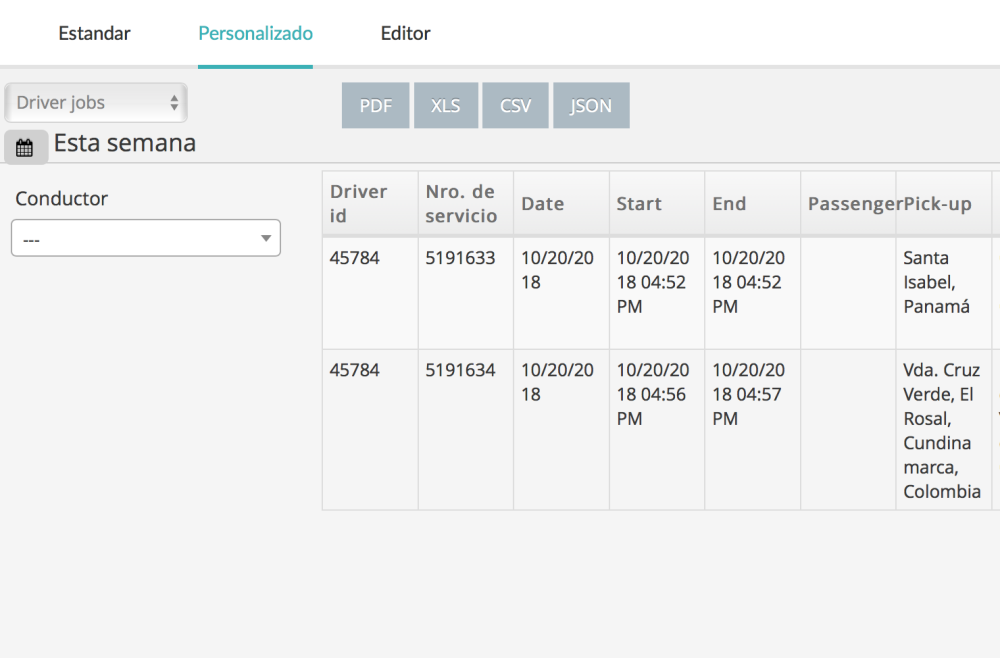Screen dimensions: 1000x658
Task: Click service number 5191634 row cell
Action: click(x=460, y=370)
